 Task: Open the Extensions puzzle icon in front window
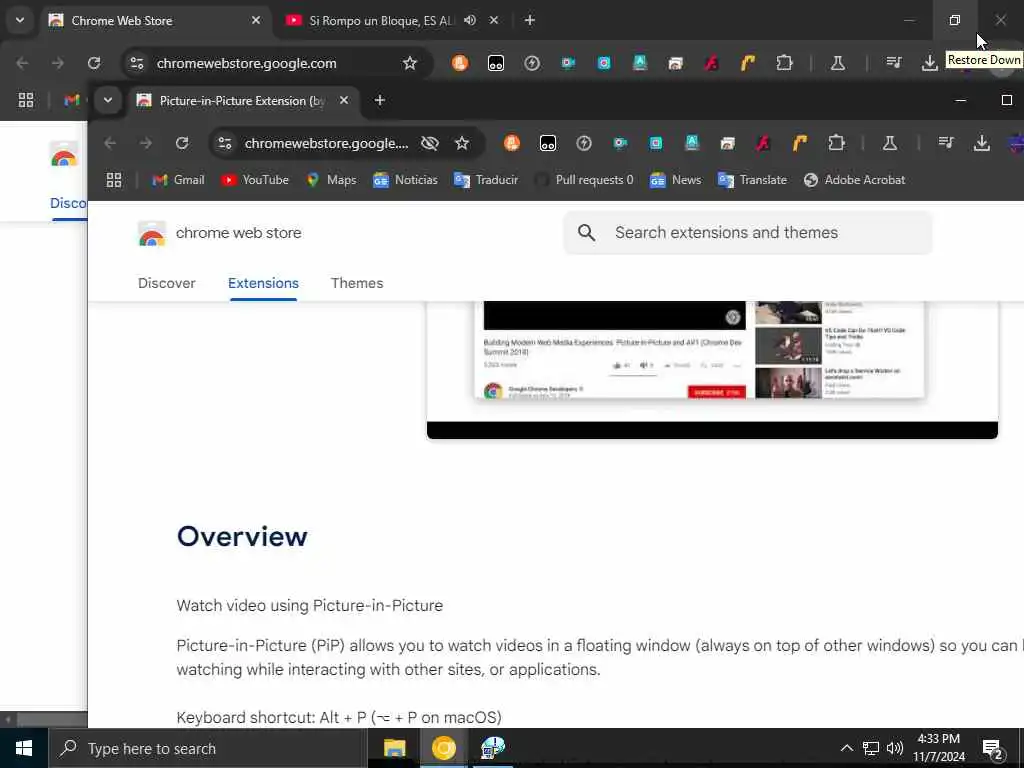(x=836, y=143)
